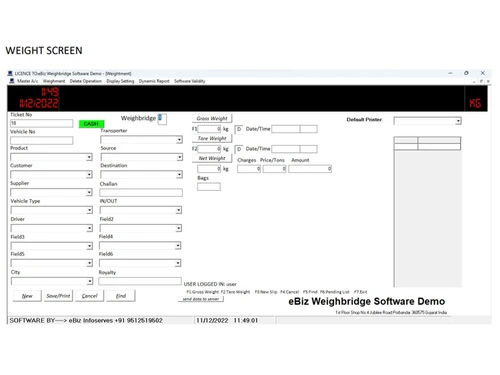Click the Tare Weight Date/Time date field
The width and height of the screenshot is (500, 375).
point(286,149)
